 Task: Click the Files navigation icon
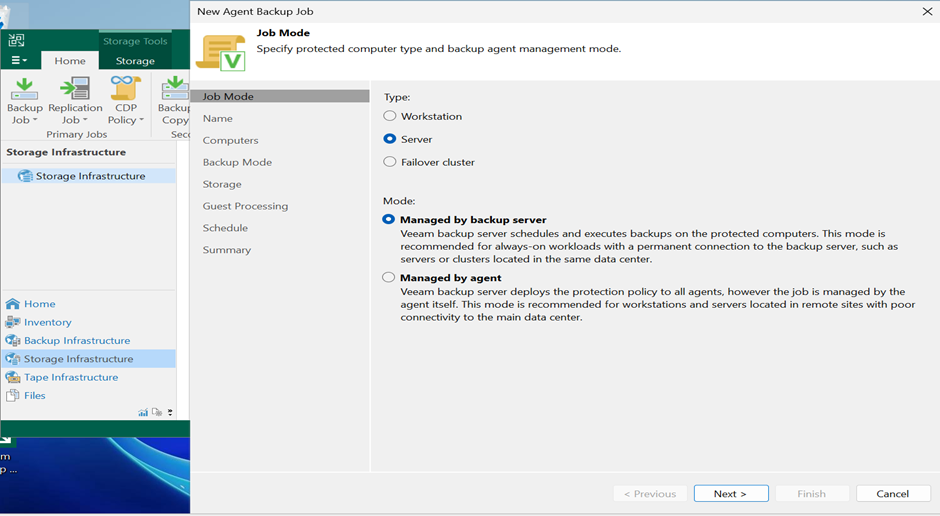tap(13, 396)
